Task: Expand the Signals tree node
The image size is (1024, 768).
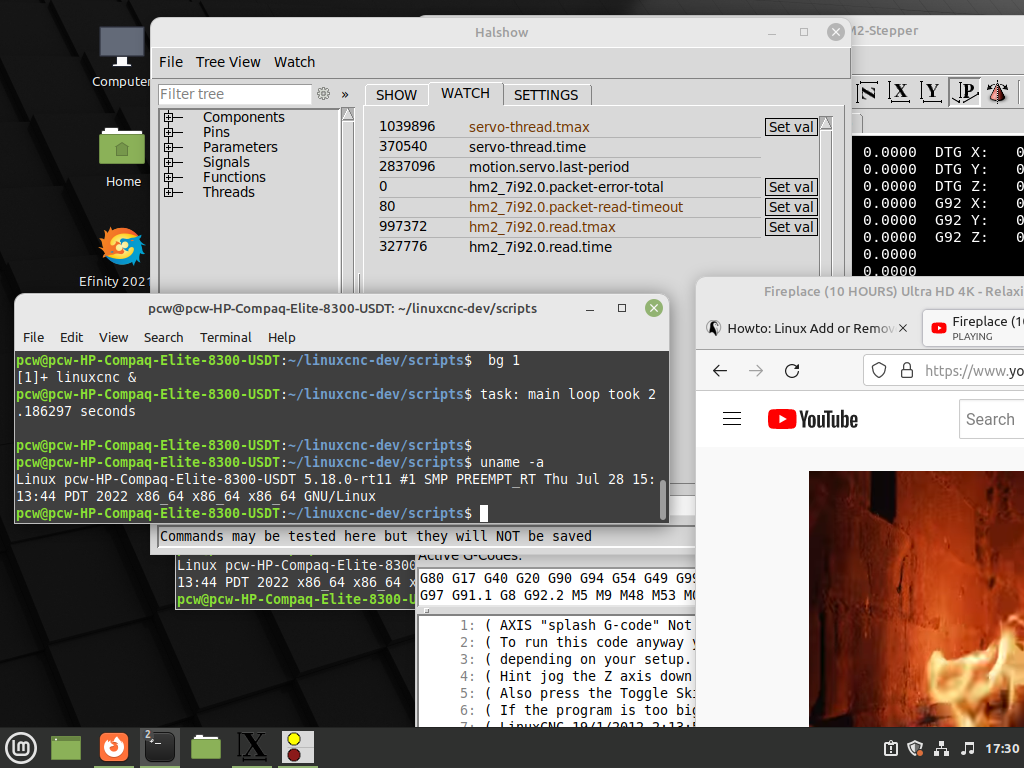Action: click(x=169, y=163)
